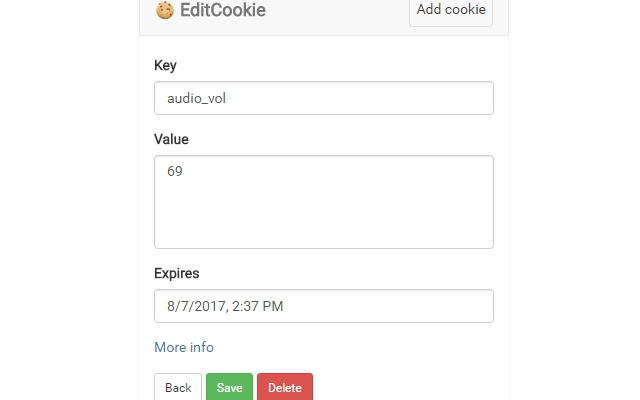Screen dimensions: 640x400
Task: Click the Expires field label
Action: [176, 273]
